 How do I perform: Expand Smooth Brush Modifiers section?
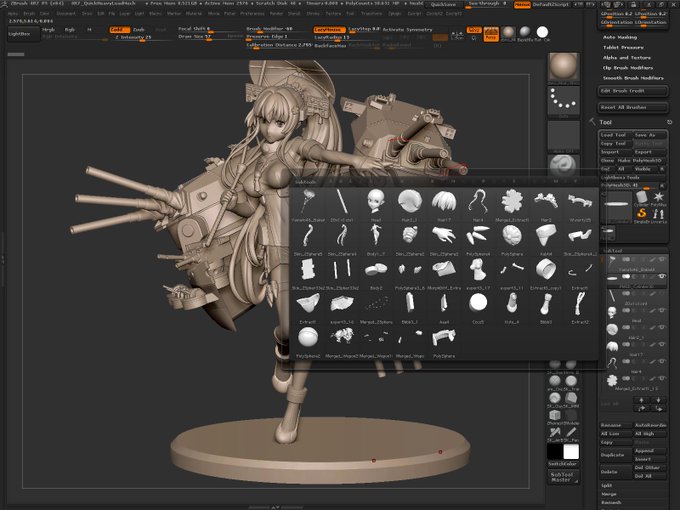[633, 78]
